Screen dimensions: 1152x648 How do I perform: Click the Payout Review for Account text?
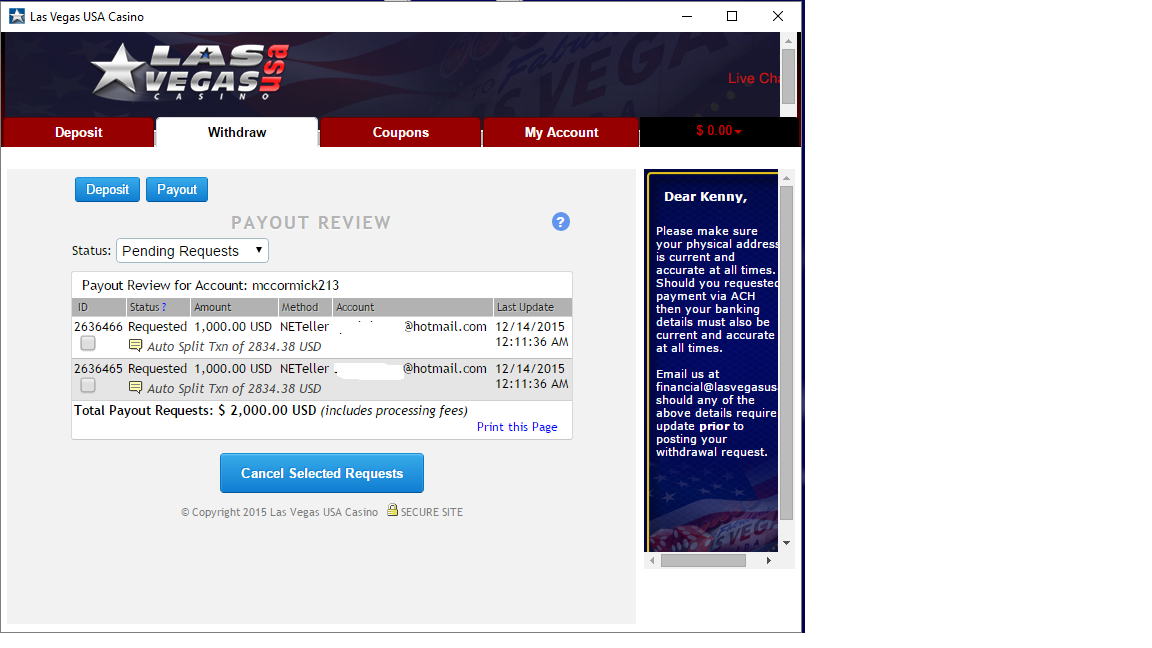tap(210, 285)
